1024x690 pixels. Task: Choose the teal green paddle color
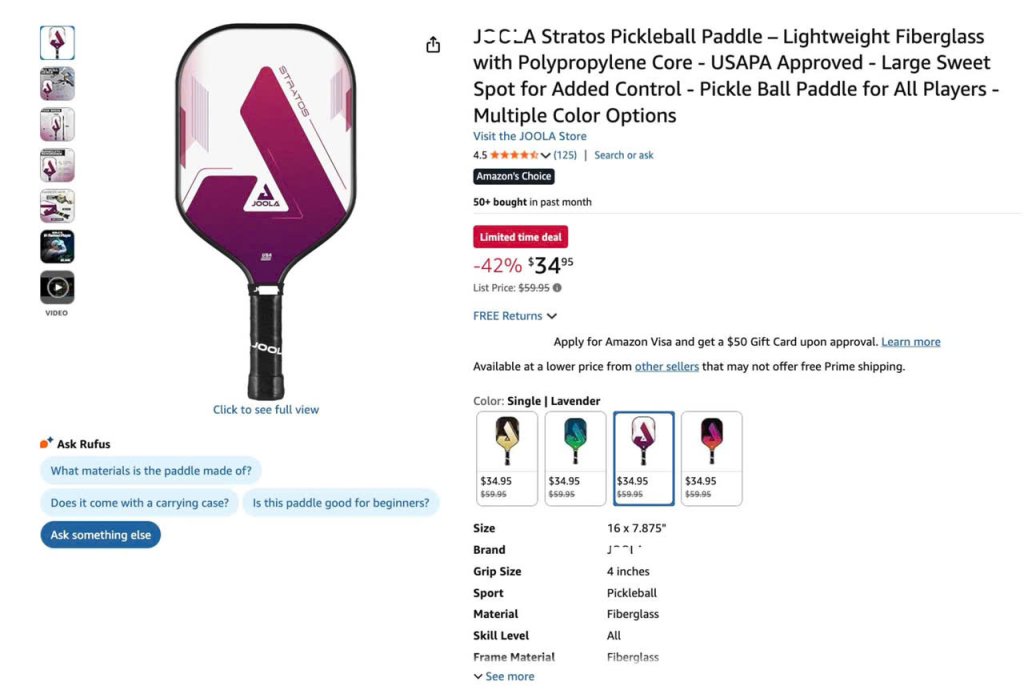[x=575, y=458]
